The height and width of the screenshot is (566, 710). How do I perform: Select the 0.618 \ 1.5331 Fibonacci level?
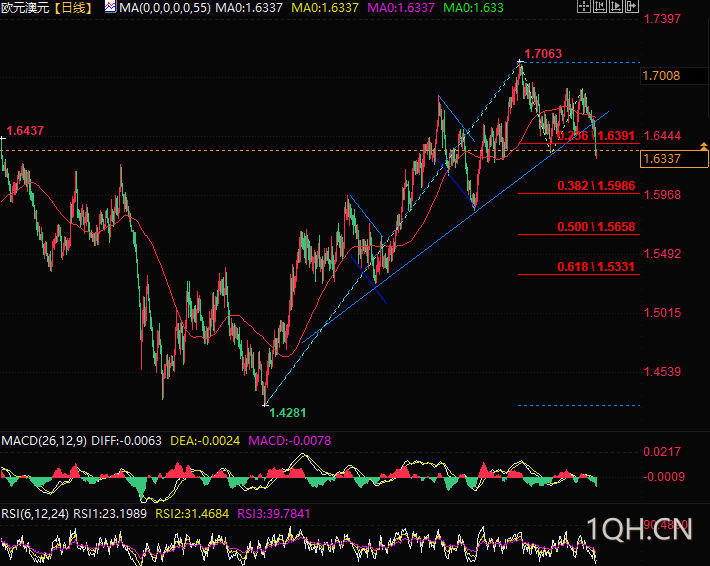[x=596, y=267]
